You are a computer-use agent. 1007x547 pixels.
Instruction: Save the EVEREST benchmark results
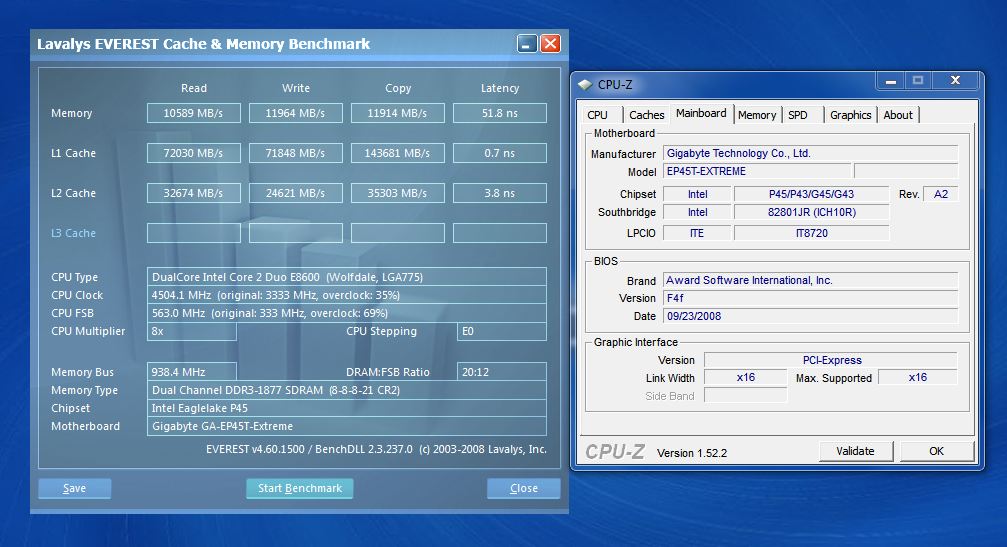[74, 489]
